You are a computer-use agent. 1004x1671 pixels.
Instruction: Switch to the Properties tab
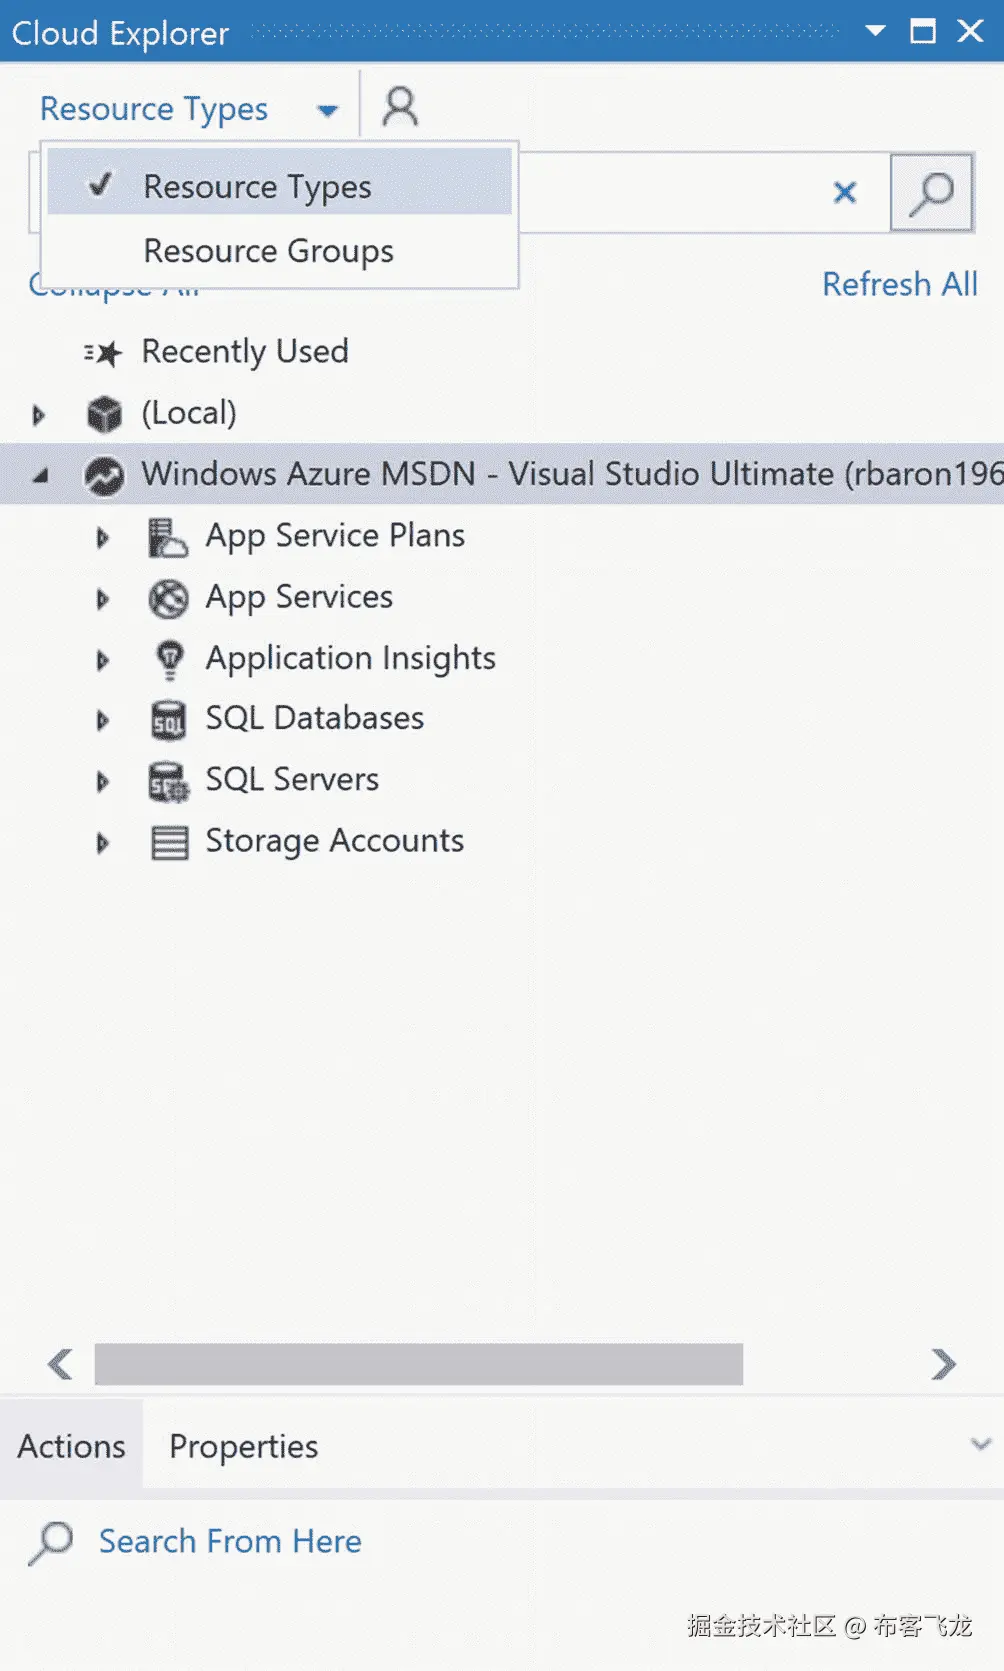click(243, 1446)
